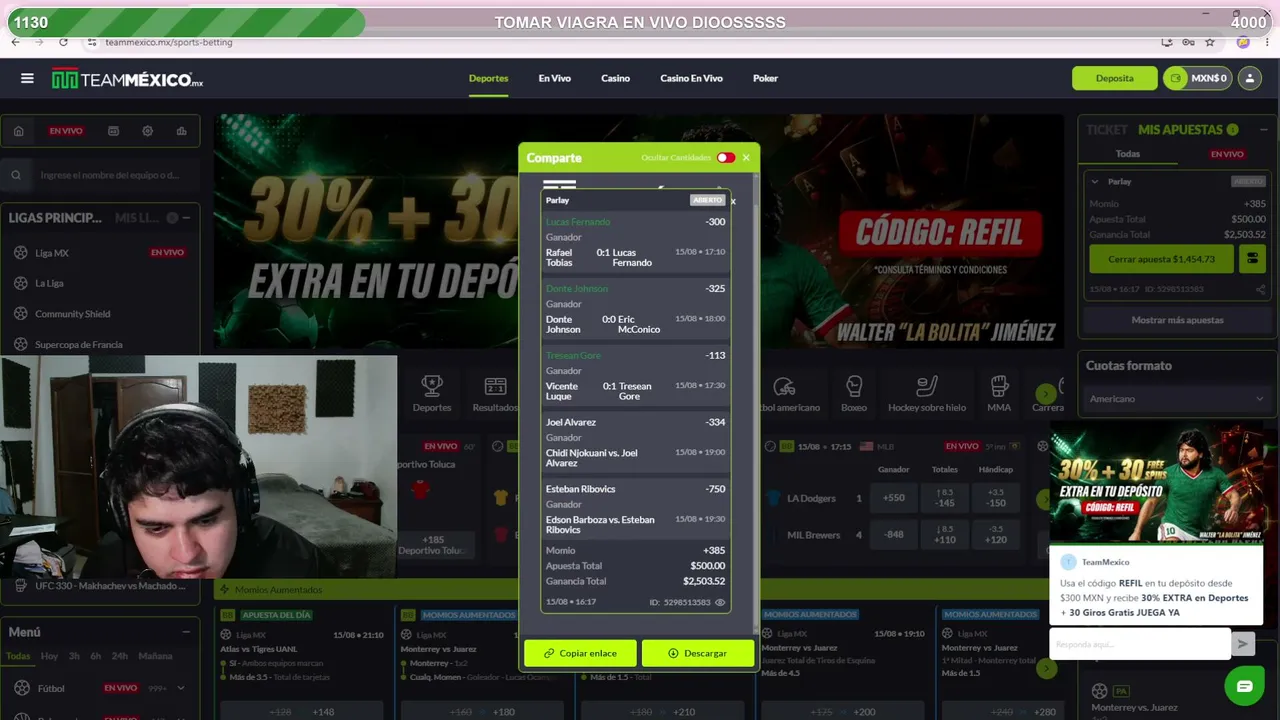The image size is (1280, 720).
Task: Click the home icon in sidebar toolbar
Action: click(x=18, y=131)
